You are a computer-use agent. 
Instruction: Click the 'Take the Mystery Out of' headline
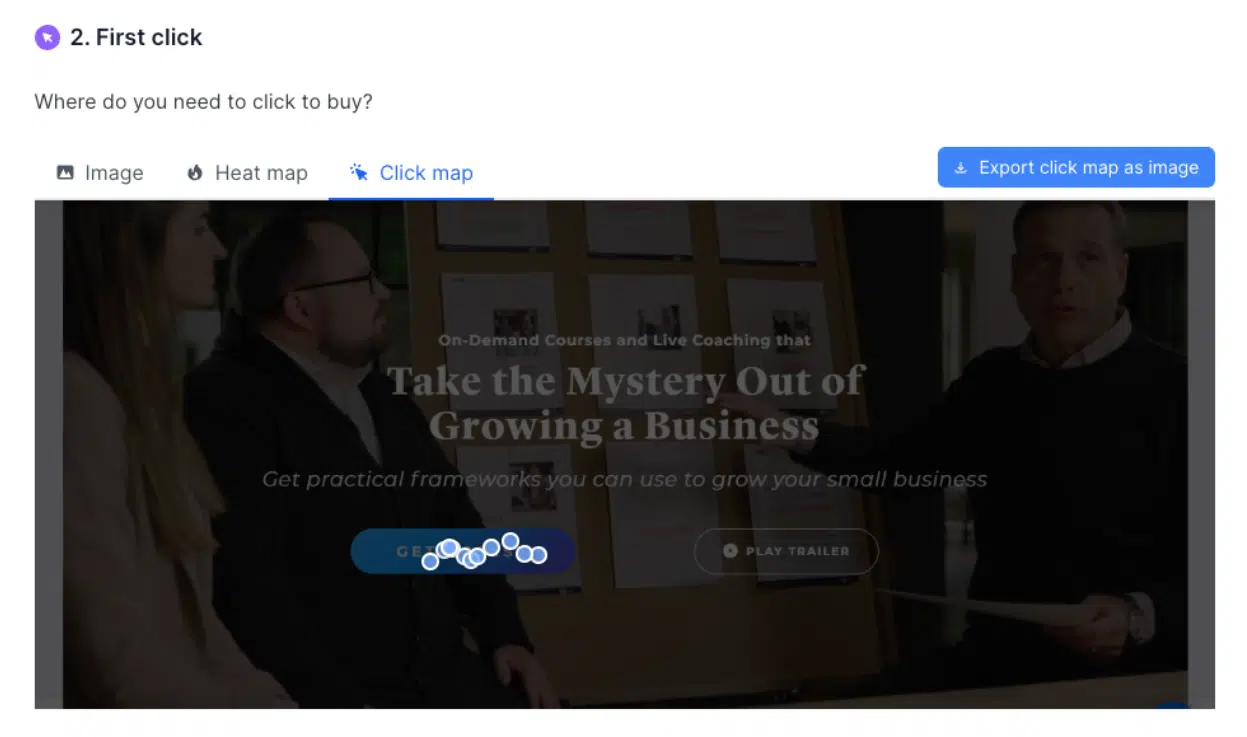point(626,381)
